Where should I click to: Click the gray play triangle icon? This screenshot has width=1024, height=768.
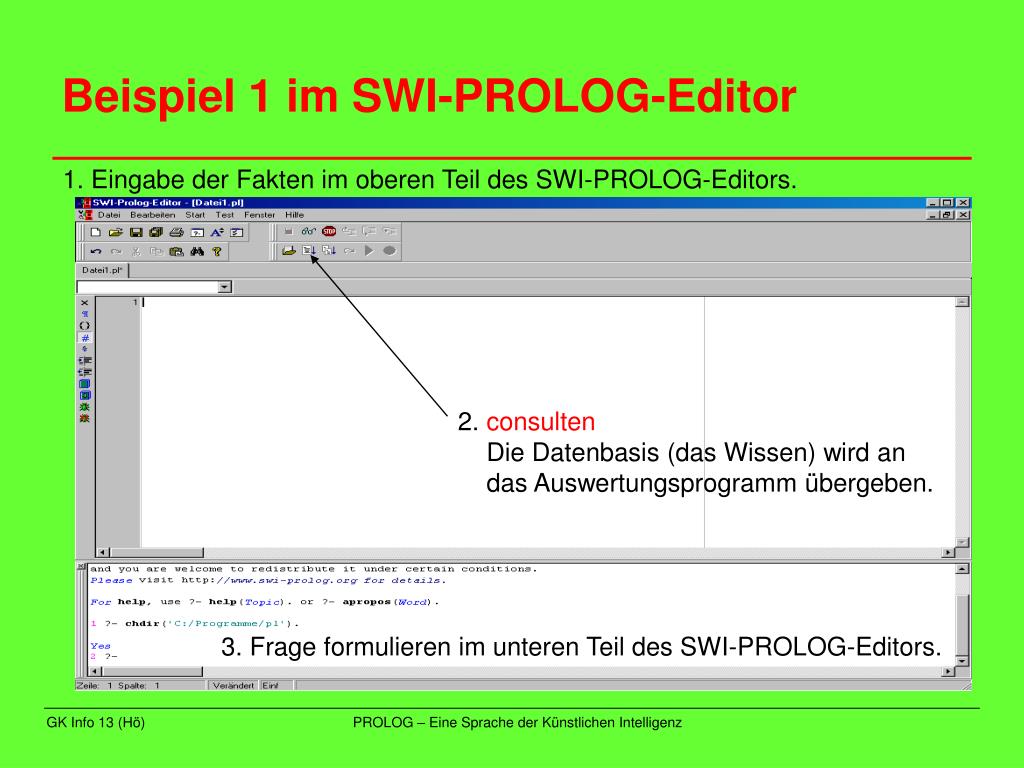click(369, 251)
